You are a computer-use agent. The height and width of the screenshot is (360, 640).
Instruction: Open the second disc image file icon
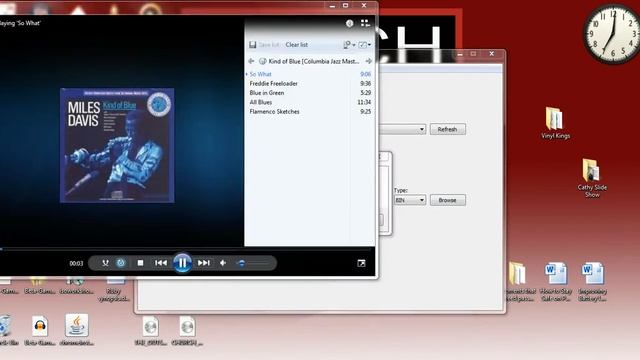point(187,331)
